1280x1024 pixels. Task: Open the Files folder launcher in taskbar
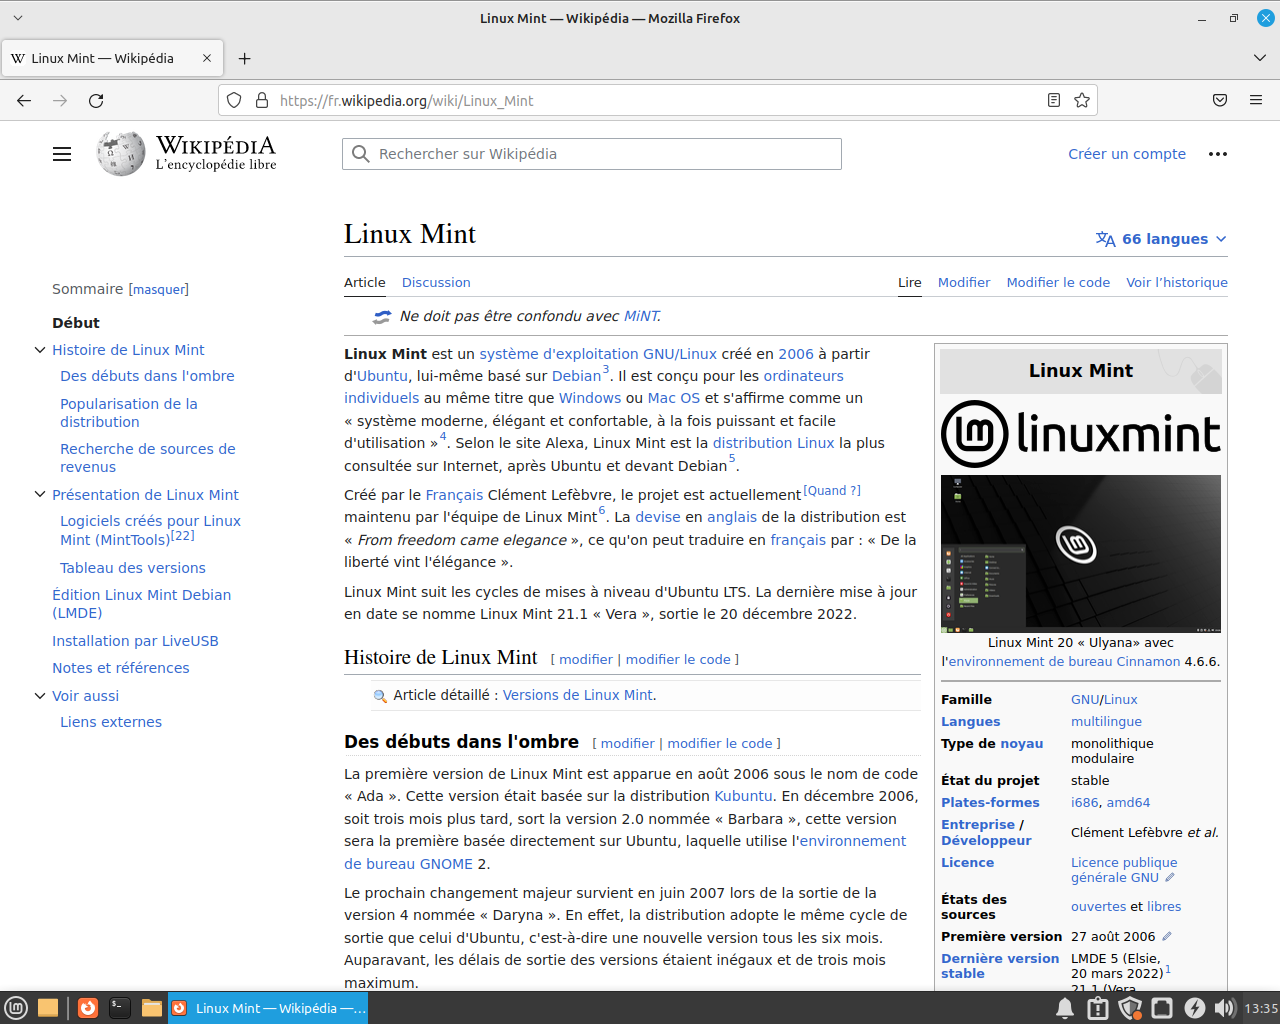pyautogui.click(x=152, y=1008)
